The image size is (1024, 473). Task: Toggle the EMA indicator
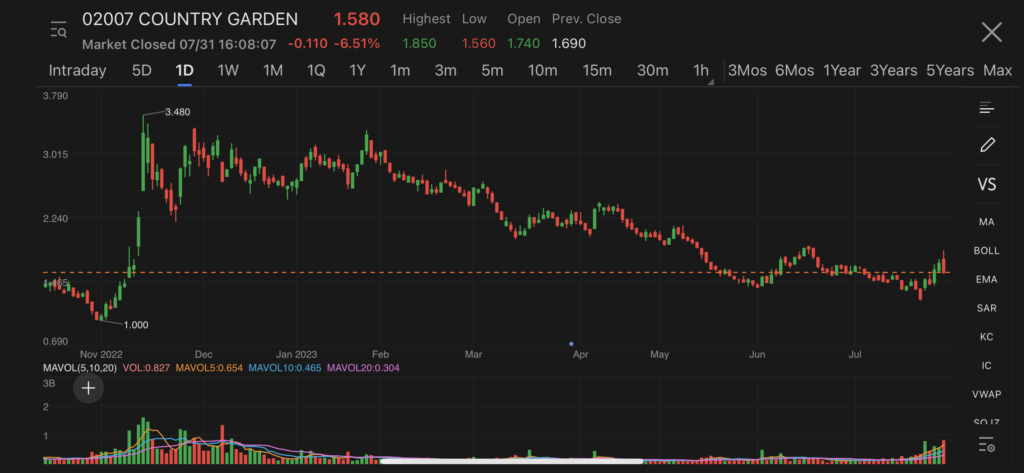pos(987,280)
